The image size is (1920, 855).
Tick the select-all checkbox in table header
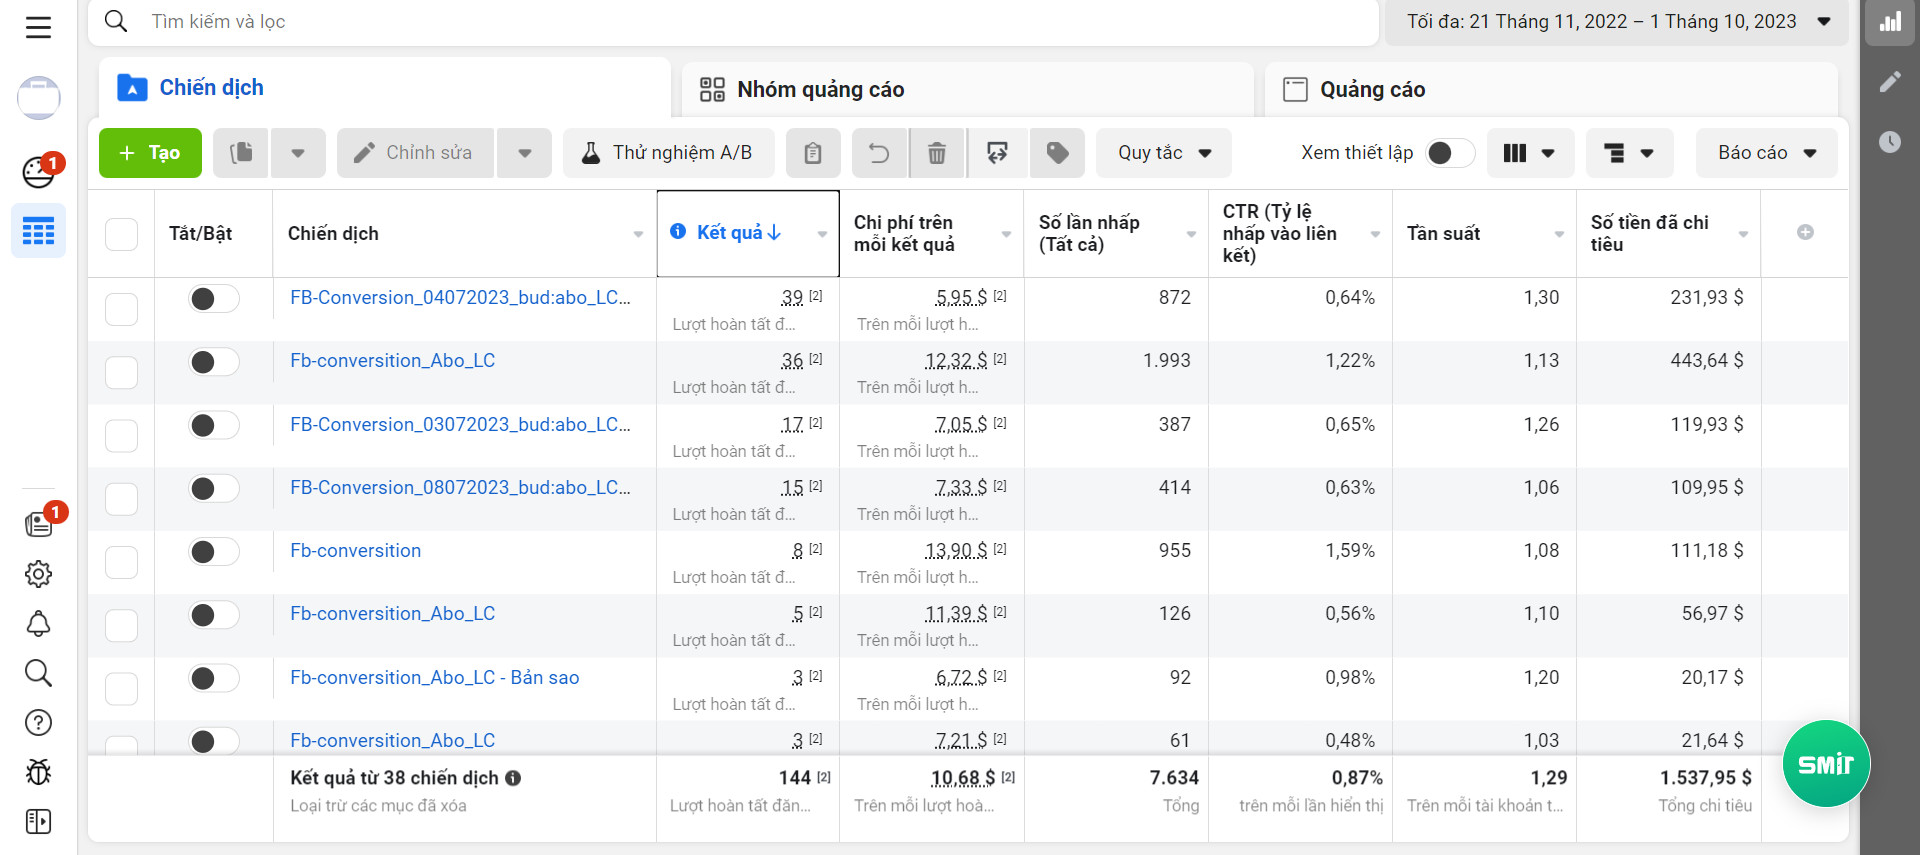[x=122, y=234]
